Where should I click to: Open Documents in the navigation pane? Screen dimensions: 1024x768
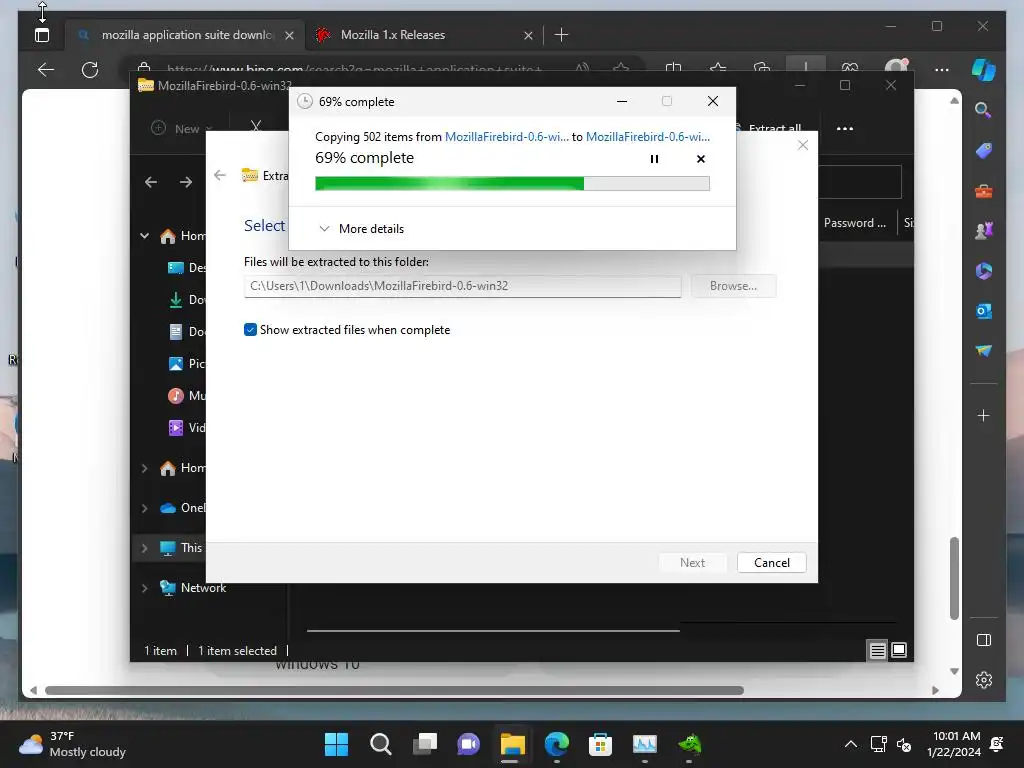(186, 332)
